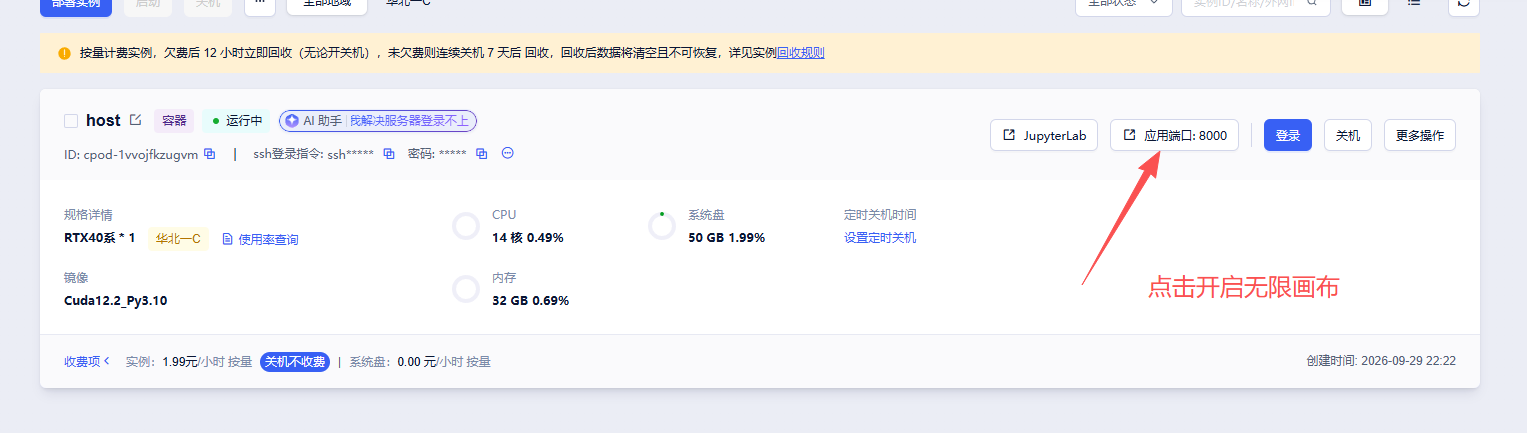Copy the instance ID cpod-1vvojfkzugvm
This screenshot has width=1527, height=433.
[209, 154]
